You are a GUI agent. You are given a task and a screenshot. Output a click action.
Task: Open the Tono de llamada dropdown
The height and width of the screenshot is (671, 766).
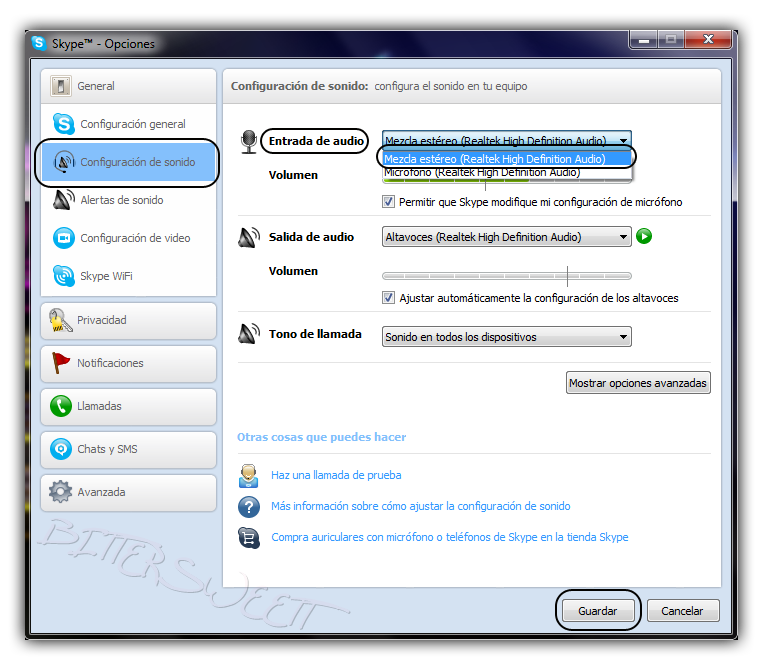507,337
